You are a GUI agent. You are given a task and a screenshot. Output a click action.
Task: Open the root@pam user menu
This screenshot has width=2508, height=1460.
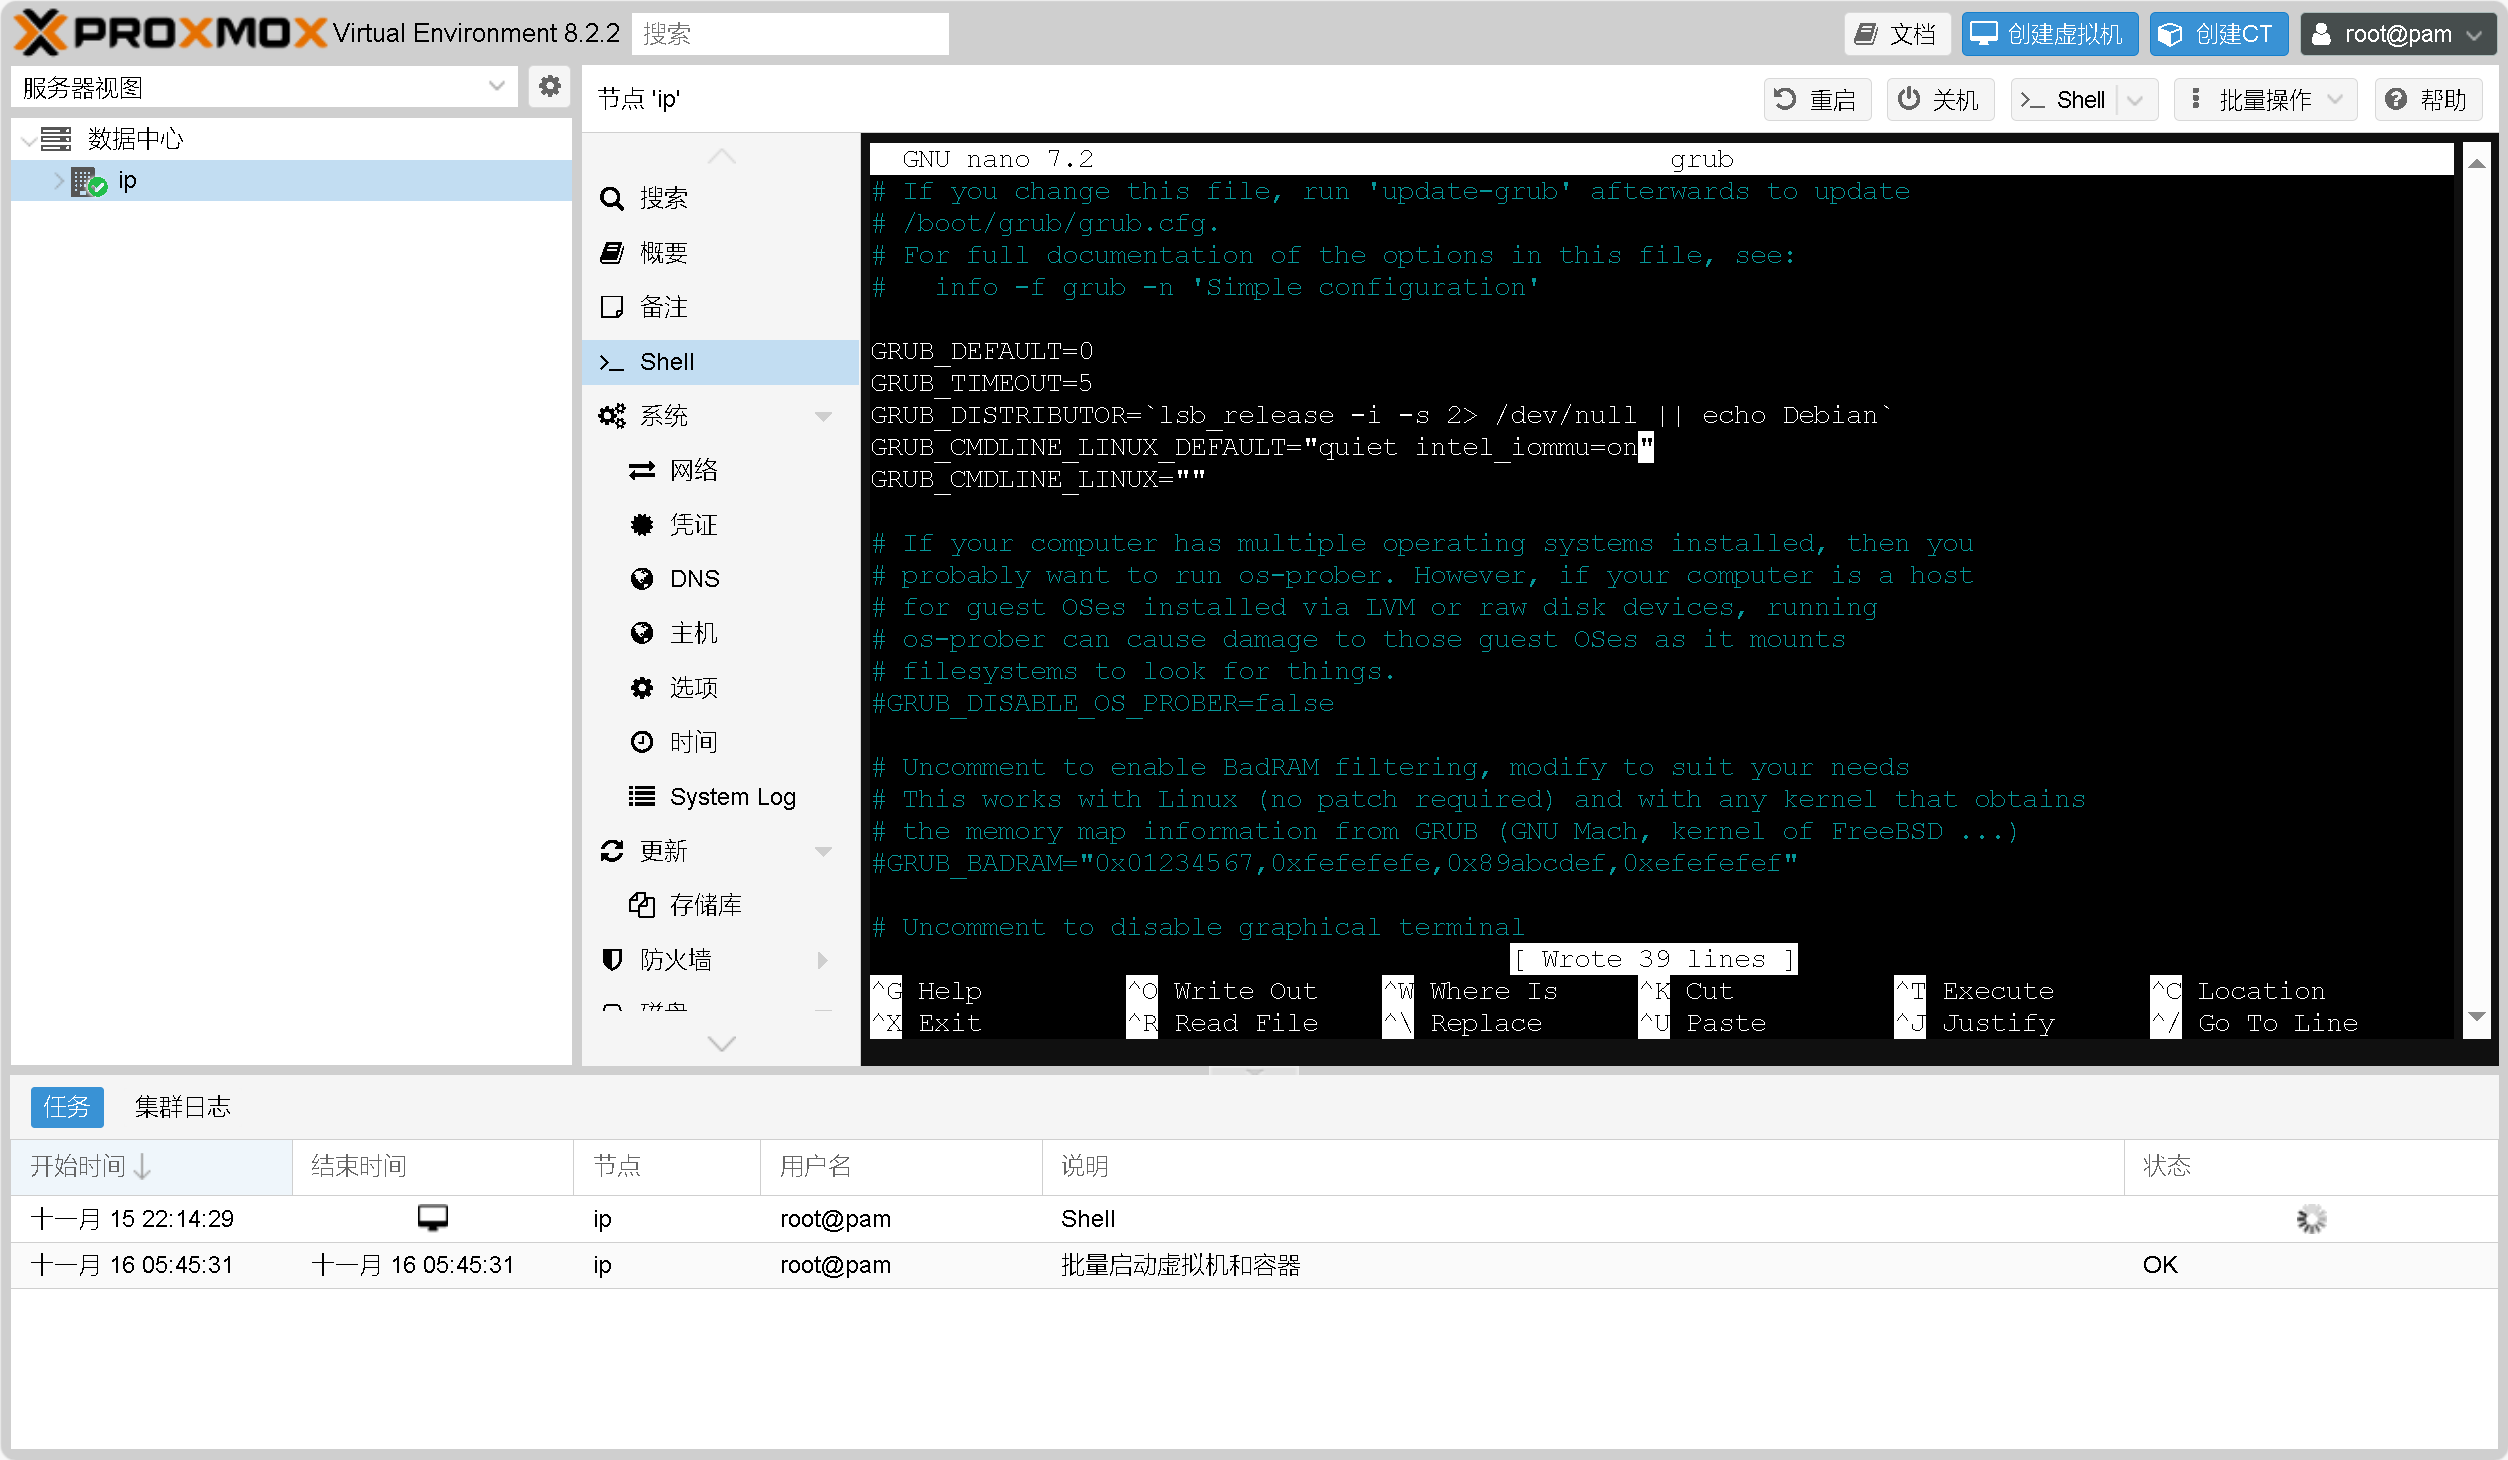(x=2397, y=34)
